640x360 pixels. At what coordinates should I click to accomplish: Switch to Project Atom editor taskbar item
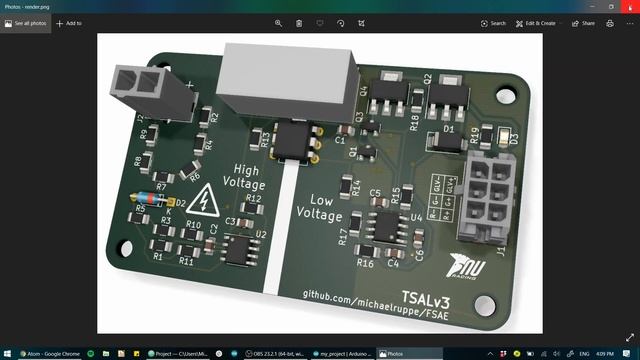pyautogui.click(x=178, y=353)
